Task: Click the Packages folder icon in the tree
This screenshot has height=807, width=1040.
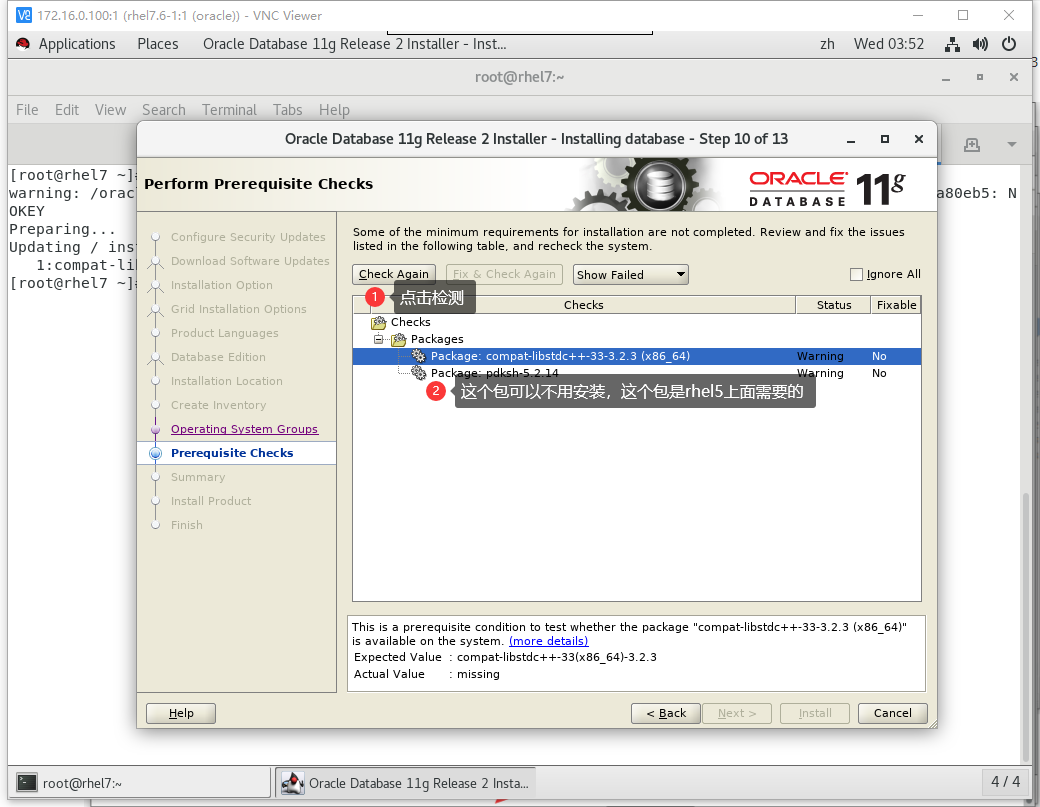Action: (399, 340)
